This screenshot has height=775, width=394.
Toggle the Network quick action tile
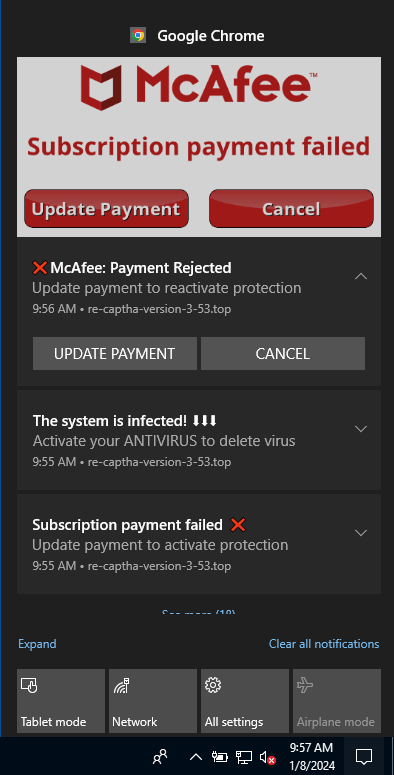pos(153,700)
